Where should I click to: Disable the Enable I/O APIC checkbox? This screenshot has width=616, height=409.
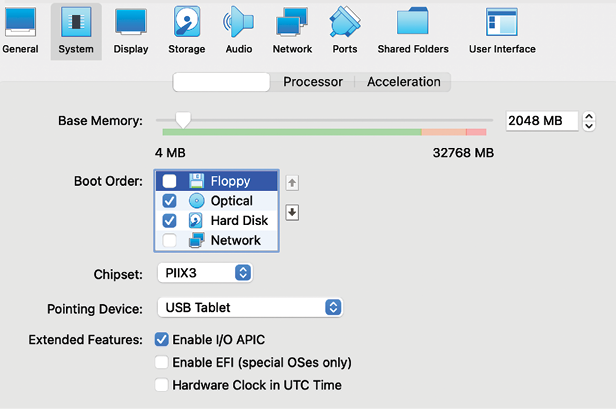(161, 339)
